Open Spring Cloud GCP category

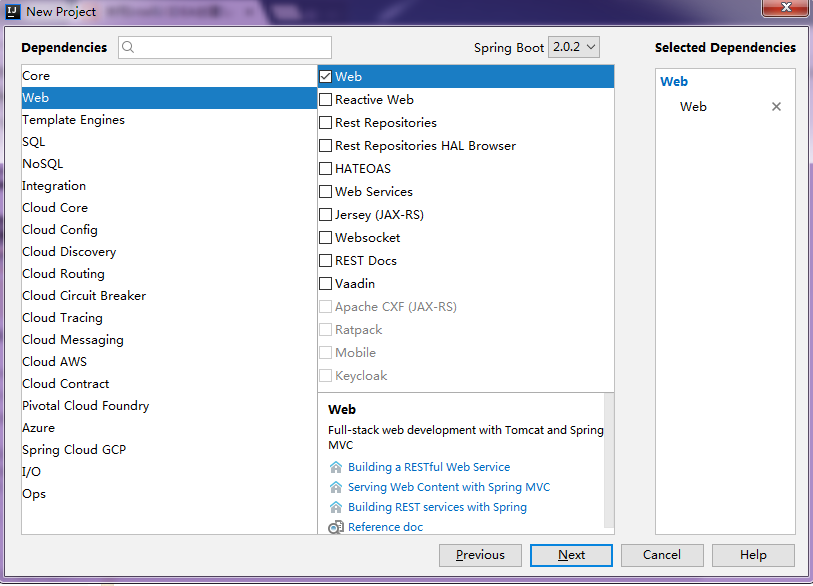[169, 450]
